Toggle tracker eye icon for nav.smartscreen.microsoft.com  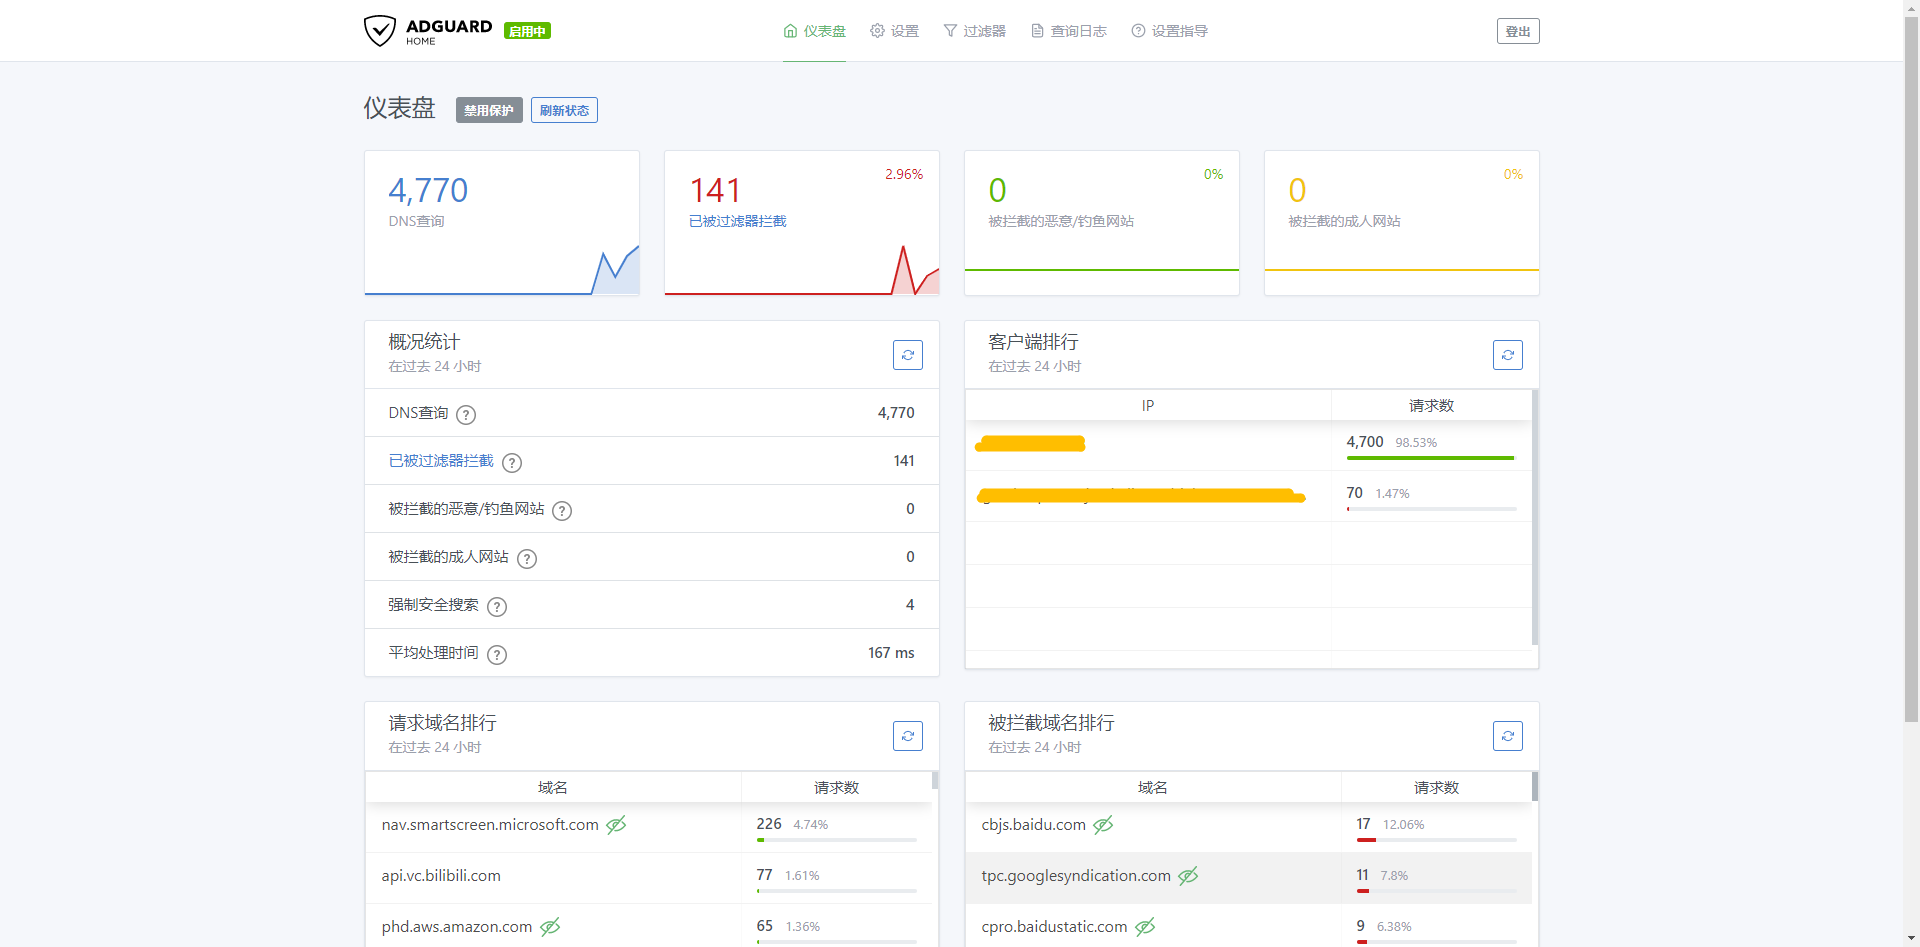click(x=616, y=825)
